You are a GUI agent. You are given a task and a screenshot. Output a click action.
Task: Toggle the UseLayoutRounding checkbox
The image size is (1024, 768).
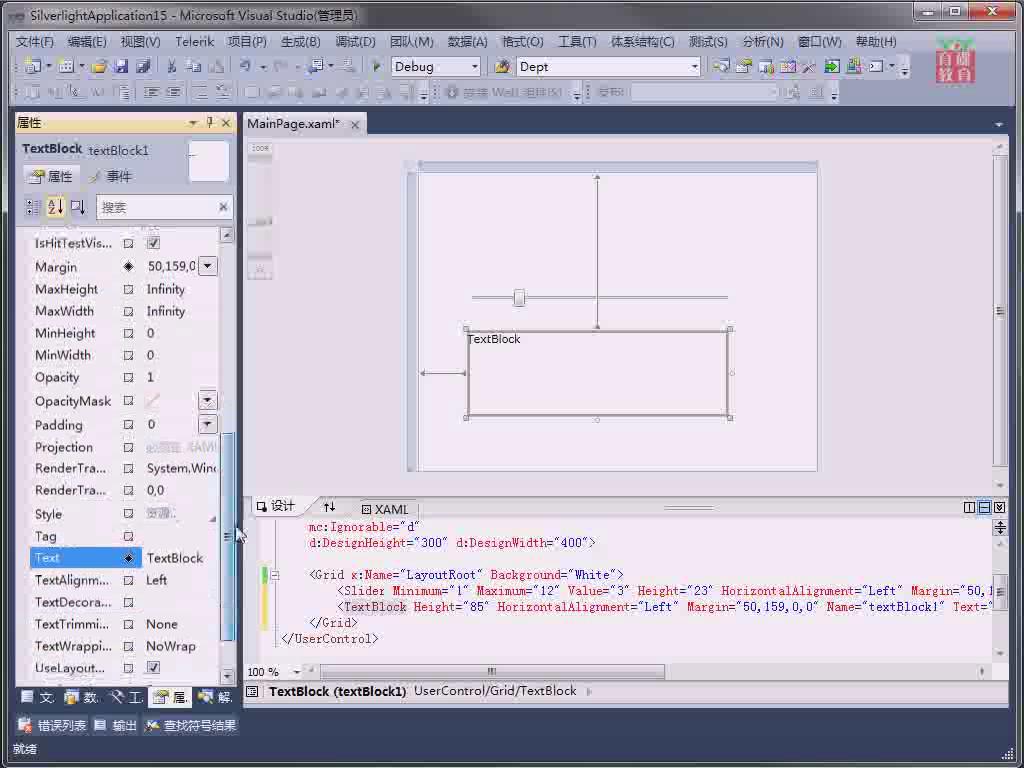153,667
